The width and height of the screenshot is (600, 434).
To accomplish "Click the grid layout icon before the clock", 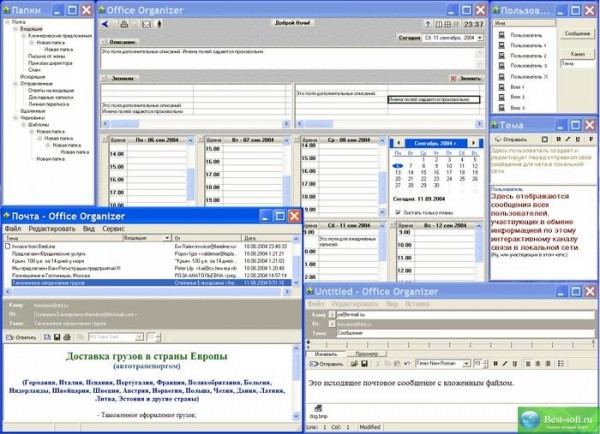I will click(447, 24).
